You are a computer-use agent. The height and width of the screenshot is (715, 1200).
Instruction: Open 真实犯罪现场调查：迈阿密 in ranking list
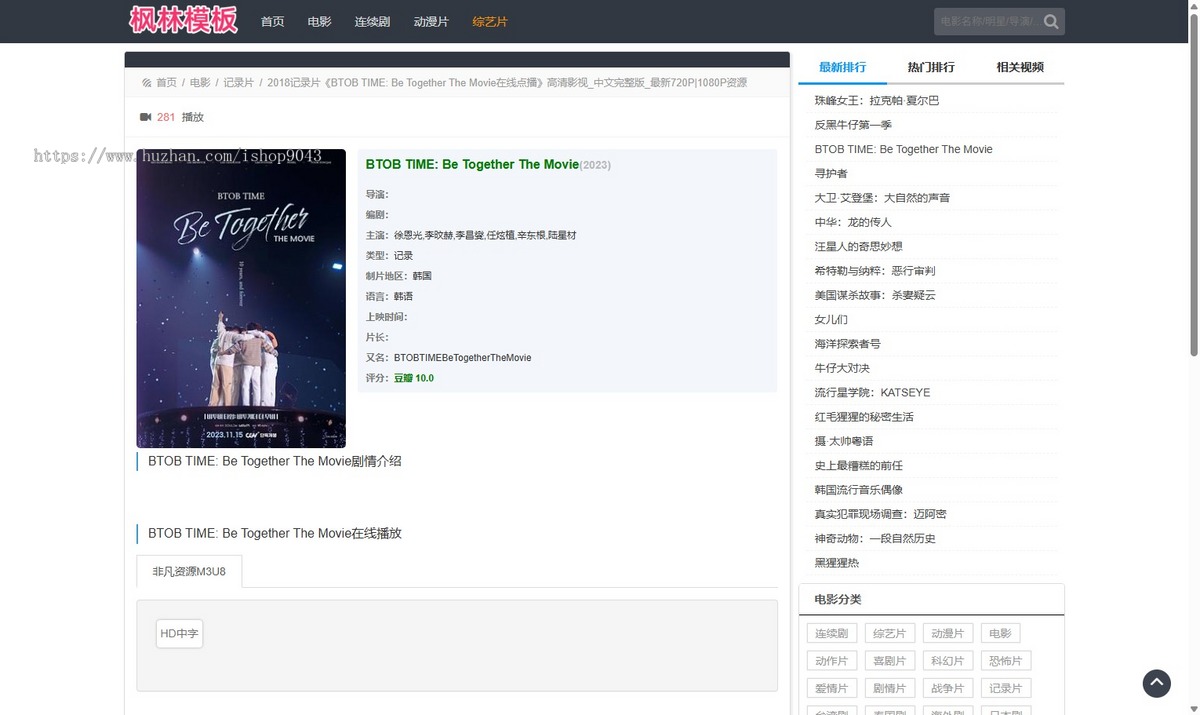coord(880,514)
